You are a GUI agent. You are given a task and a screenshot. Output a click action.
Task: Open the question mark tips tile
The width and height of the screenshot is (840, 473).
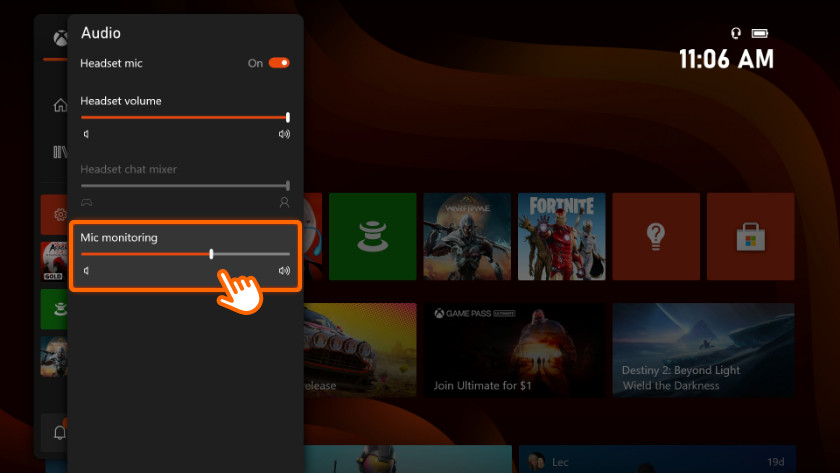(655, 236)
